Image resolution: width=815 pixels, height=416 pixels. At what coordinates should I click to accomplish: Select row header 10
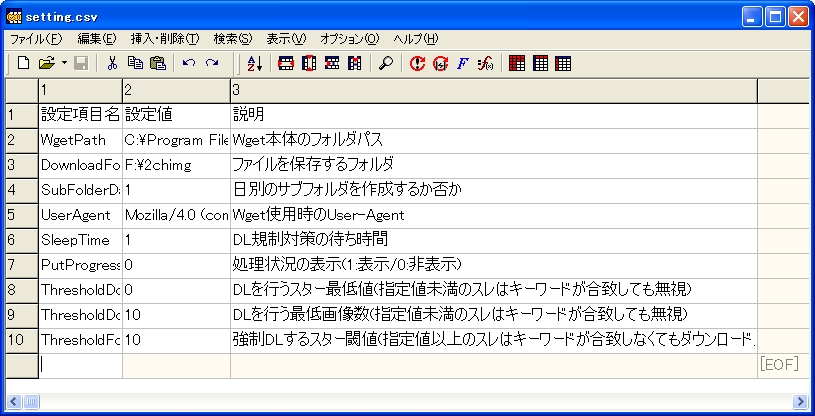(x=22, y=341)
